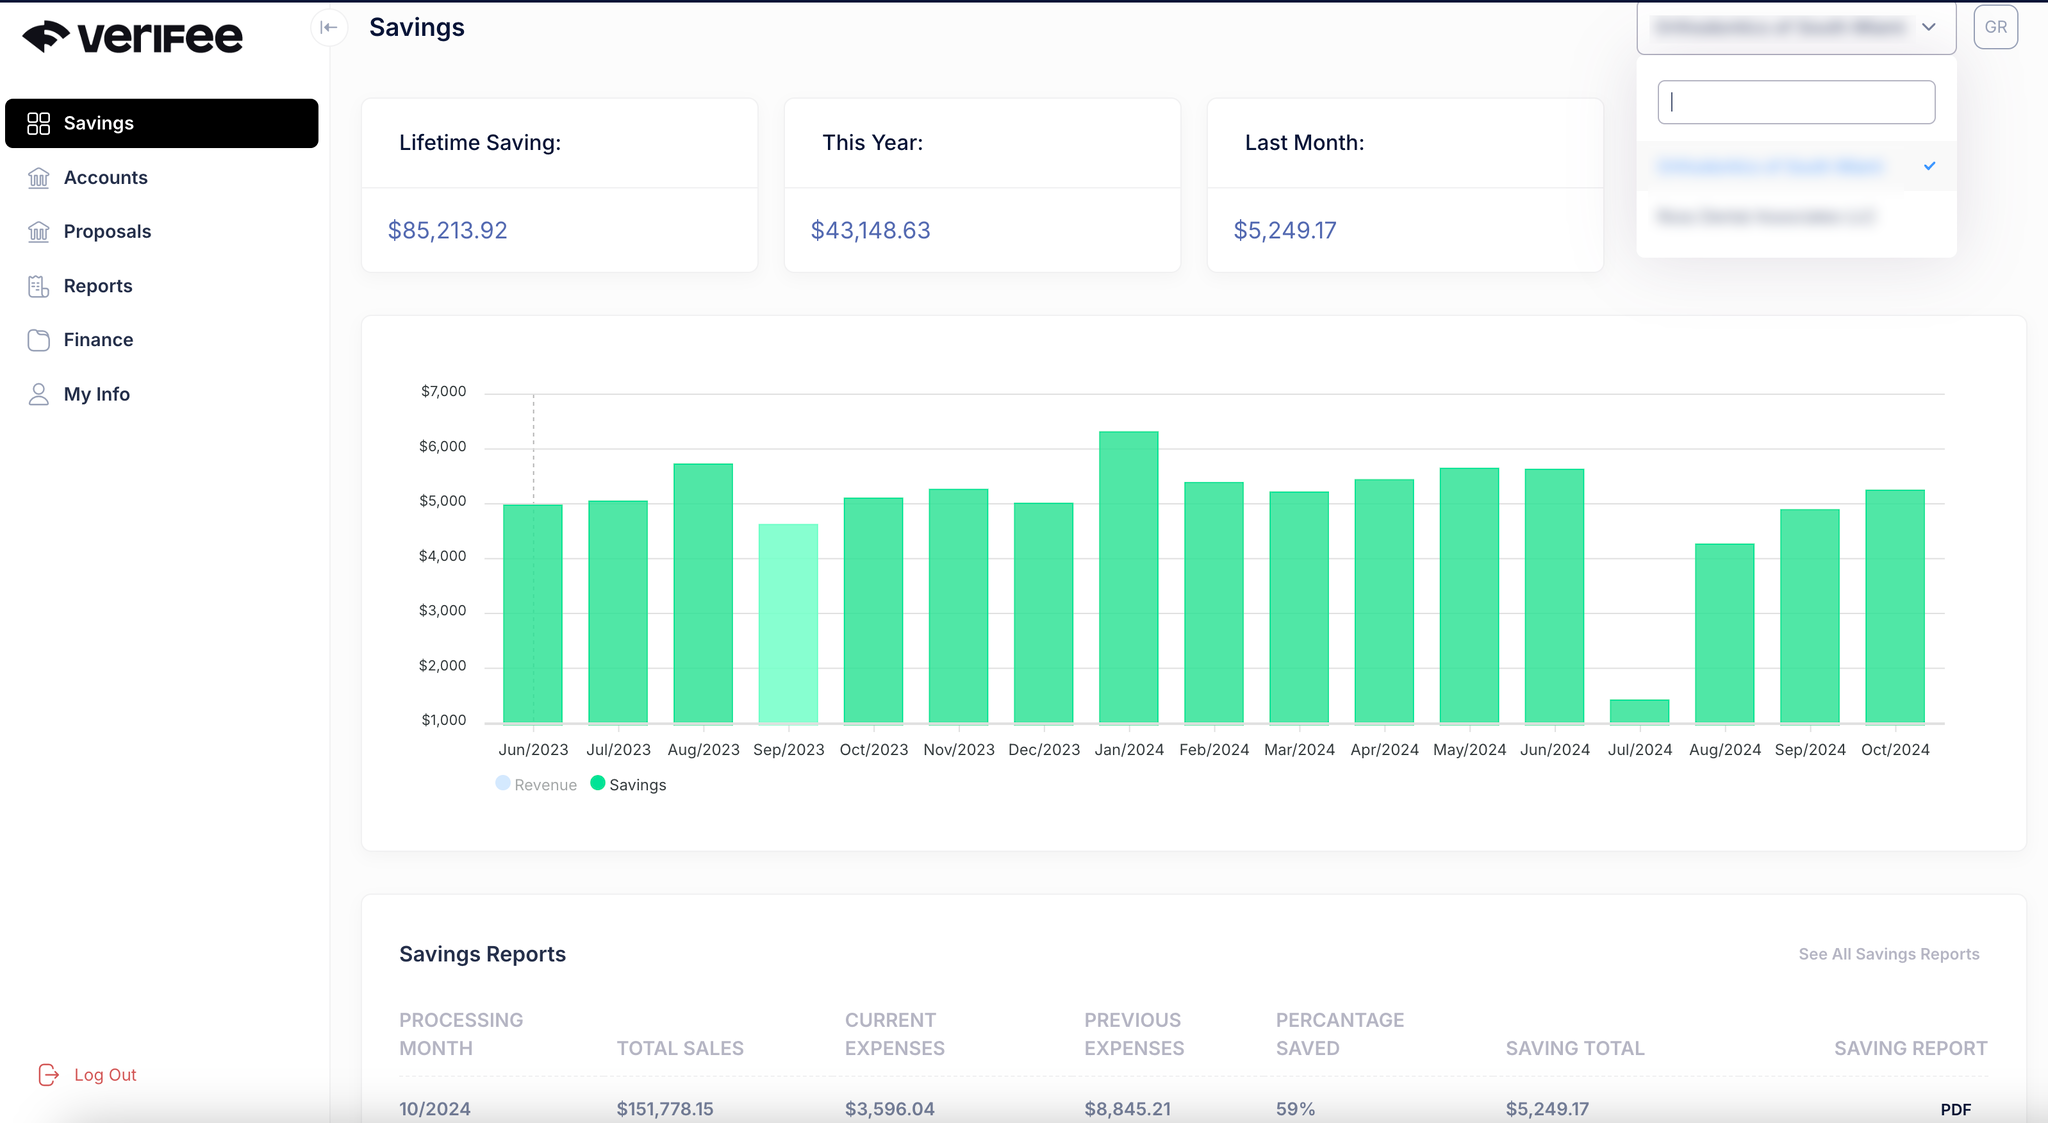
Task: Open the GR user avatar menu
Action: [1995, 27]
